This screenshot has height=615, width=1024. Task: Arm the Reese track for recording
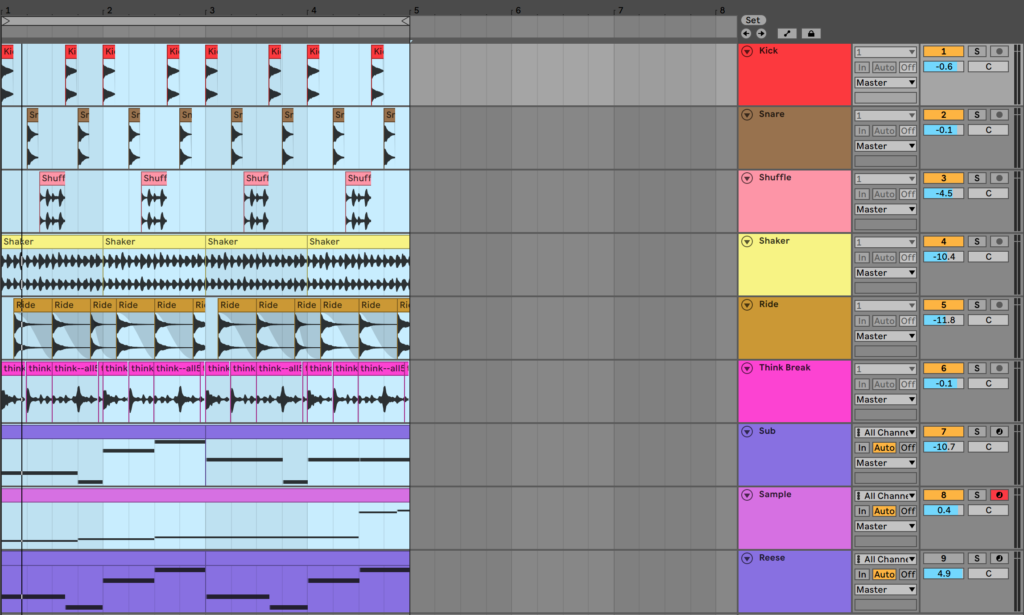click(x=999, y=558)
